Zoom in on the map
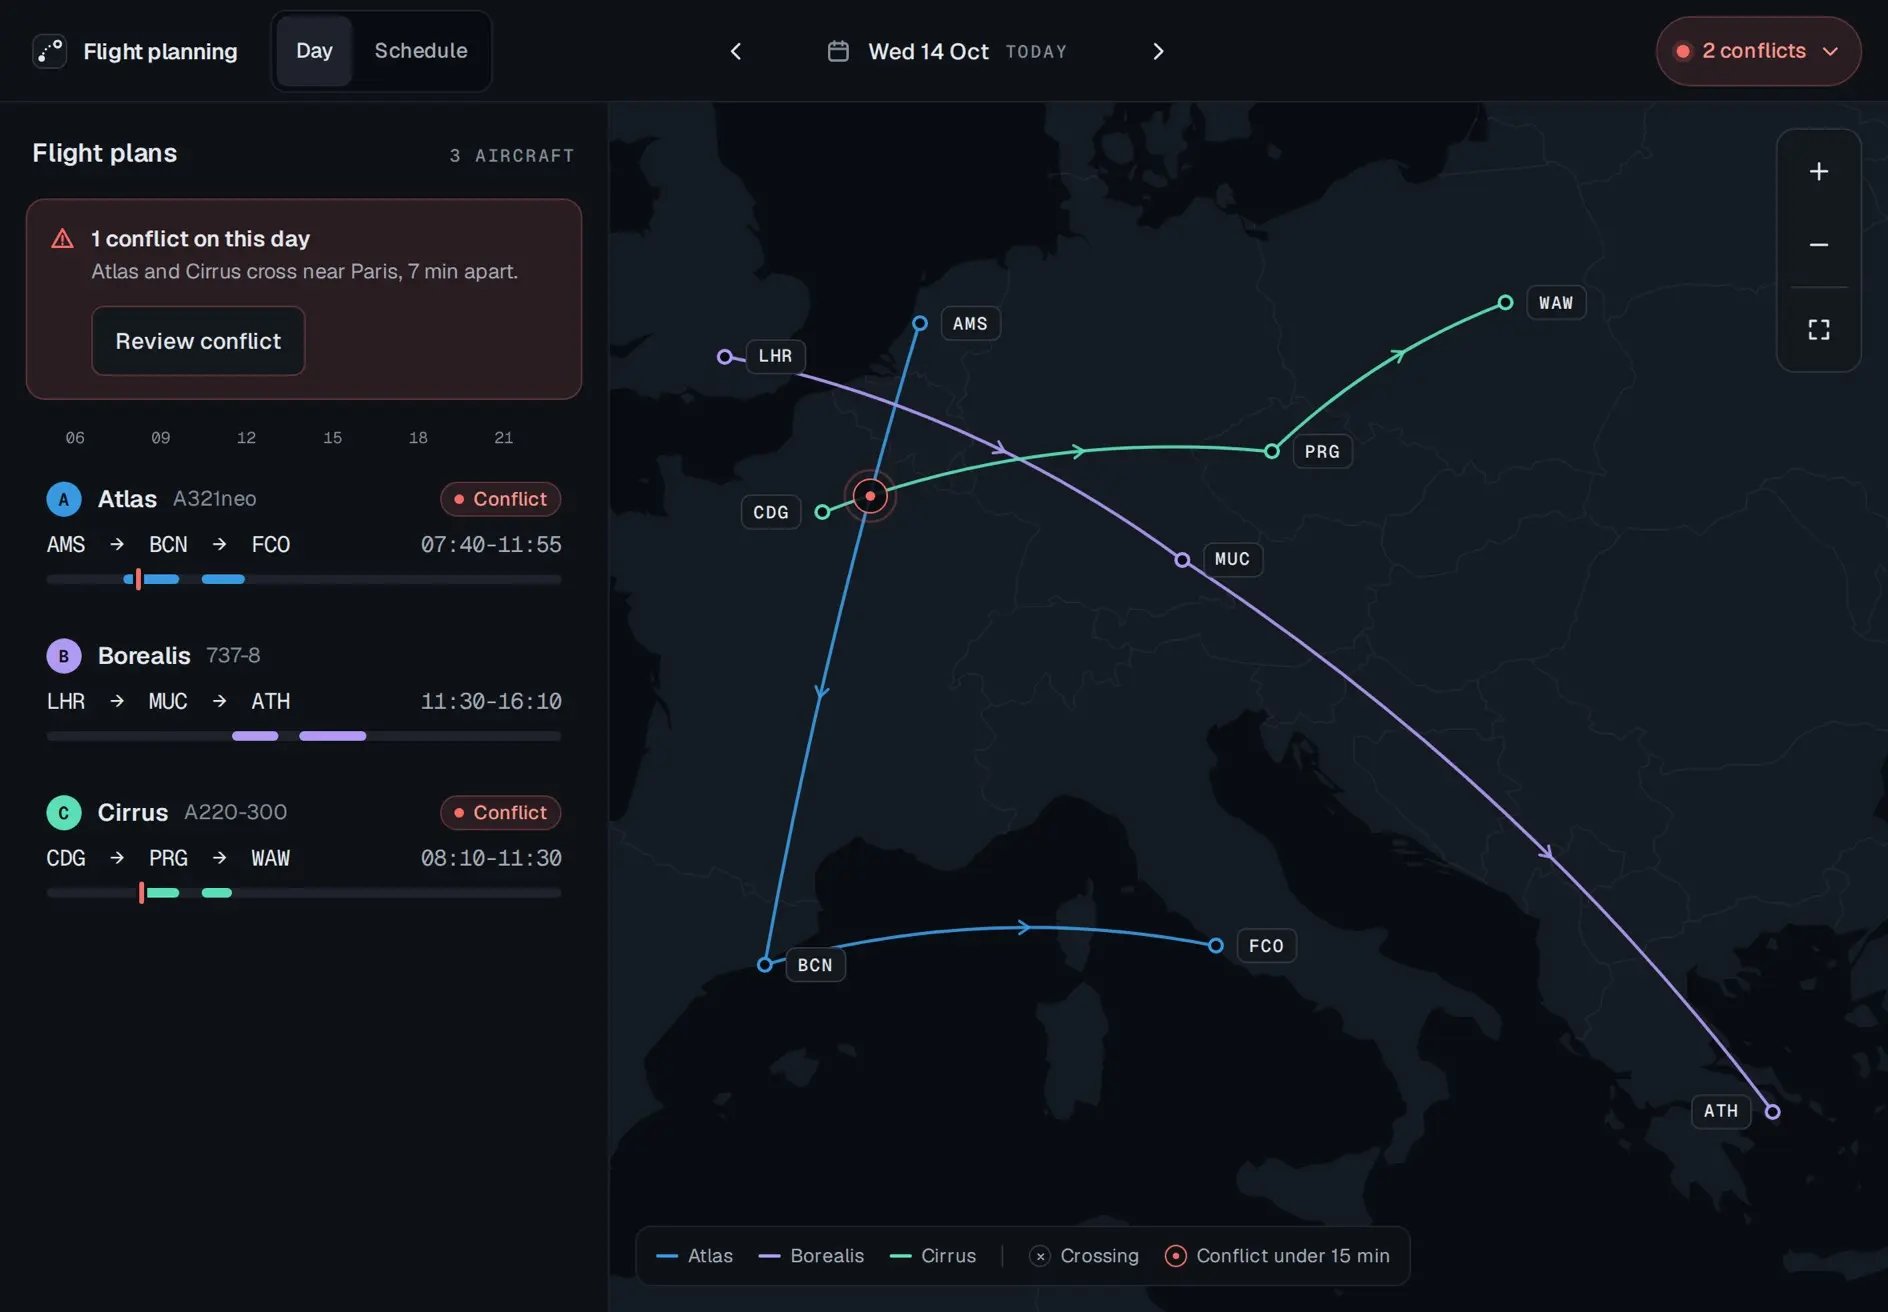 pos(1819,172)
